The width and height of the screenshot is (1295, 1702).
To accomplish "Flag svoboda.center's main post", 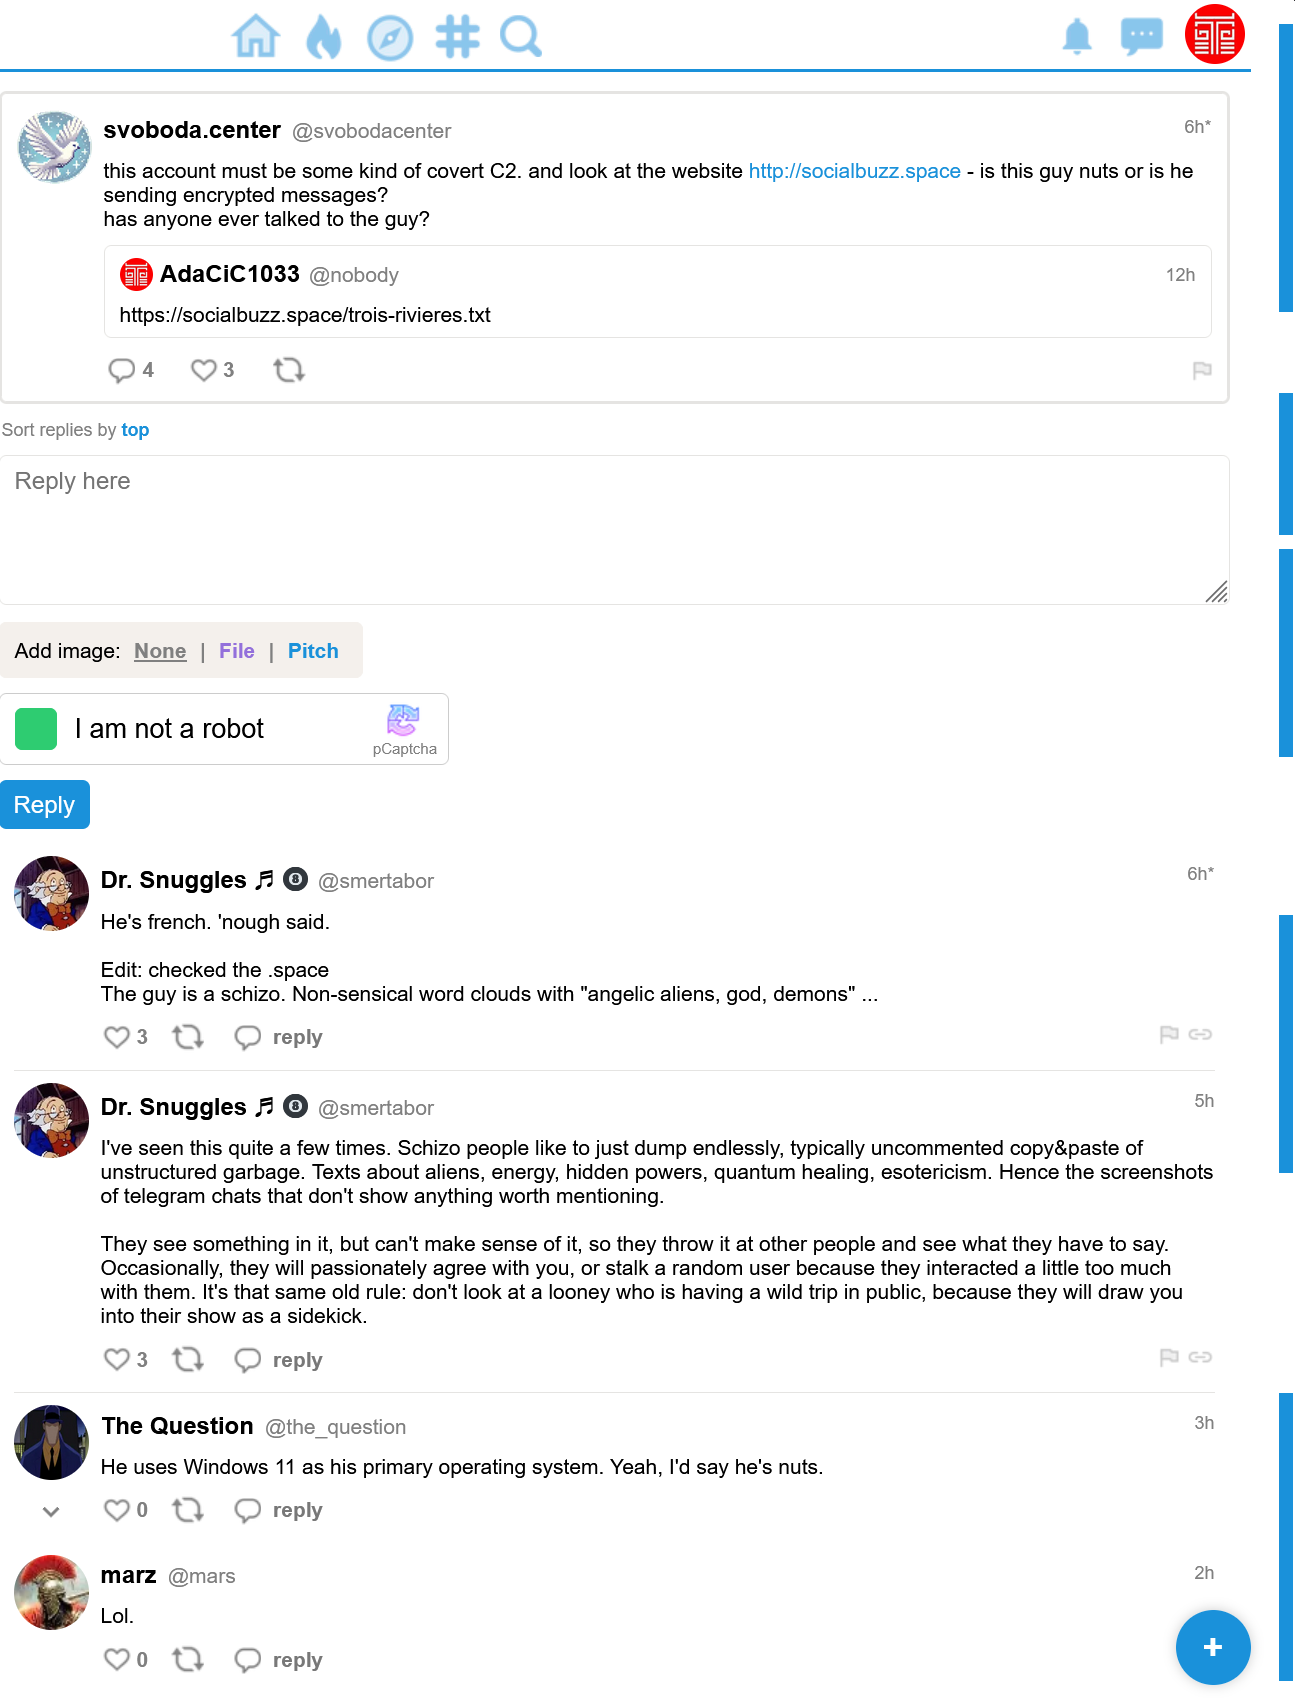I will [1202, 371].
